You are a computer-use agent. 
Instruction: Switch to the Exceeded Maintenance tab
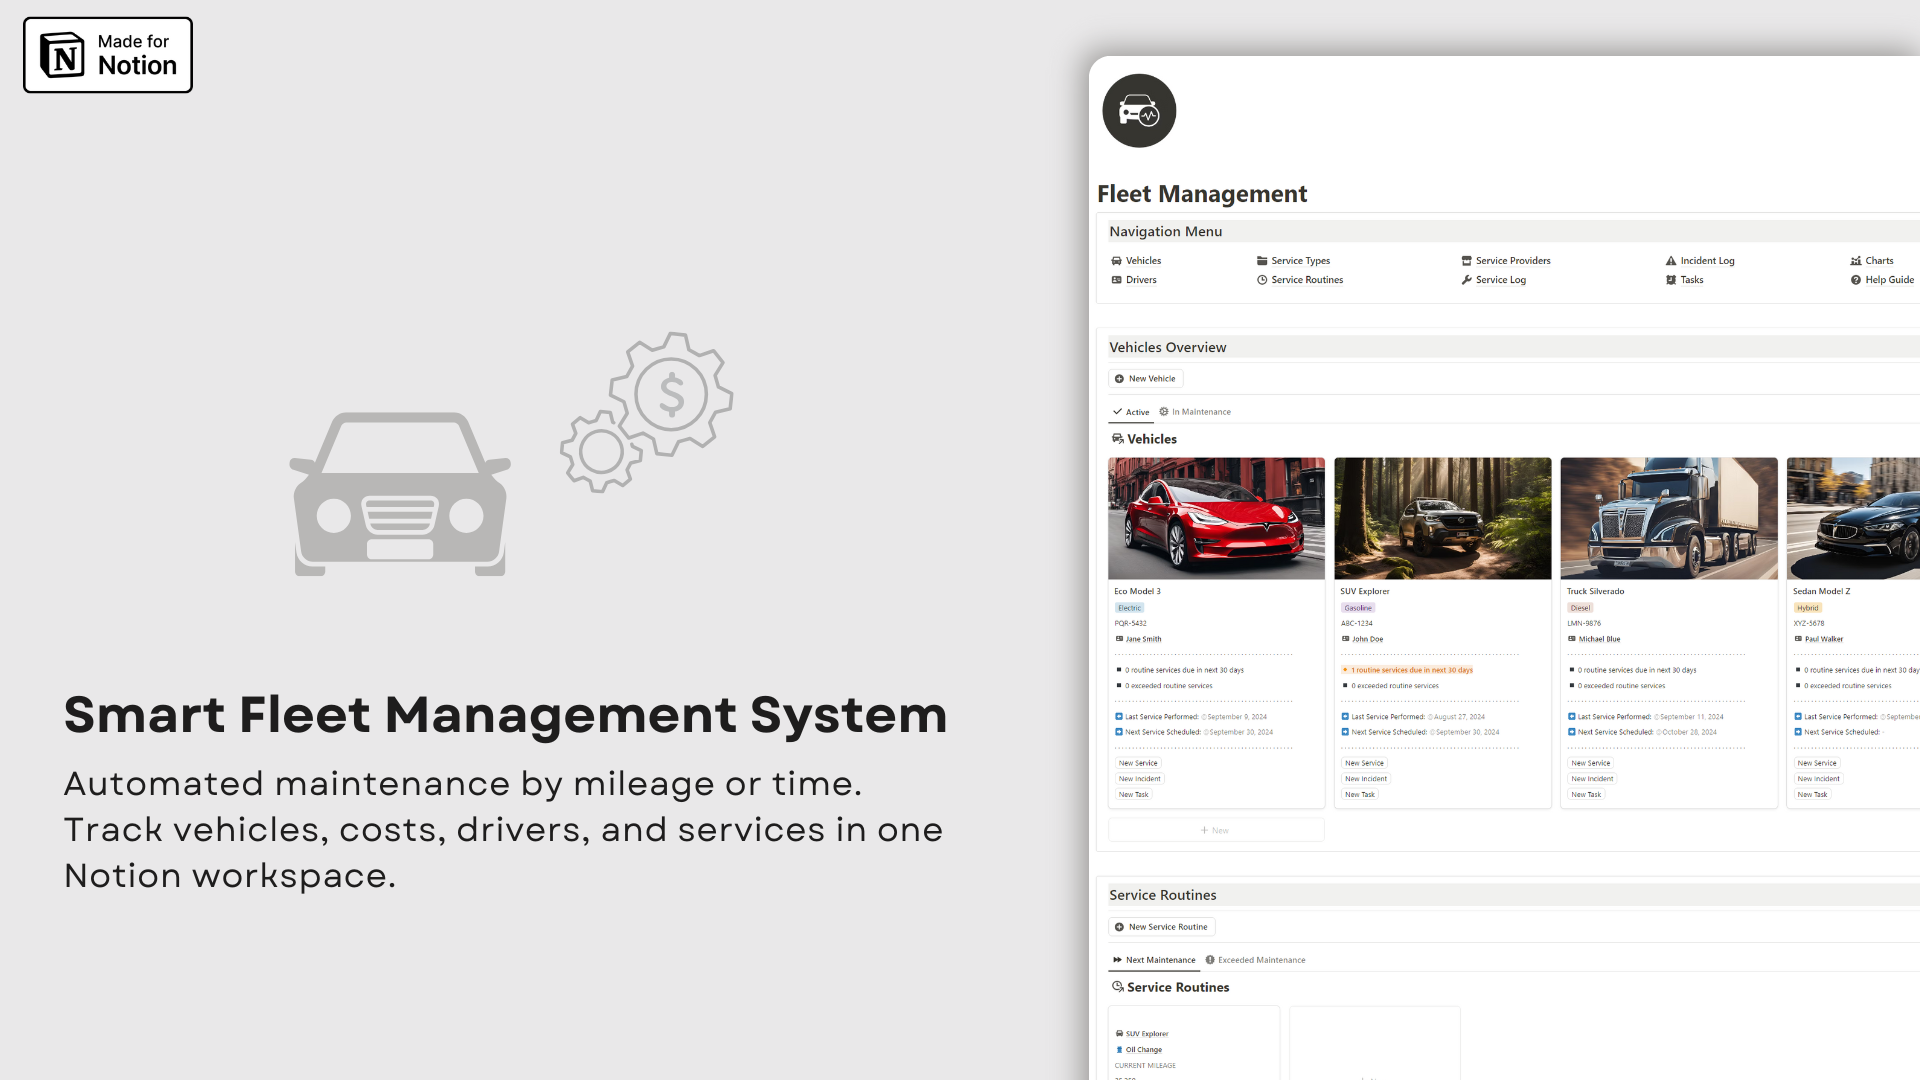[x=1261, y=959]
